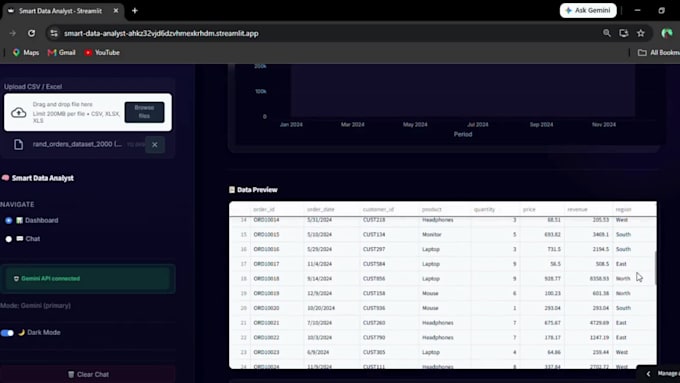Expand the Manage app panel chevron

click(x=648, y=373)
